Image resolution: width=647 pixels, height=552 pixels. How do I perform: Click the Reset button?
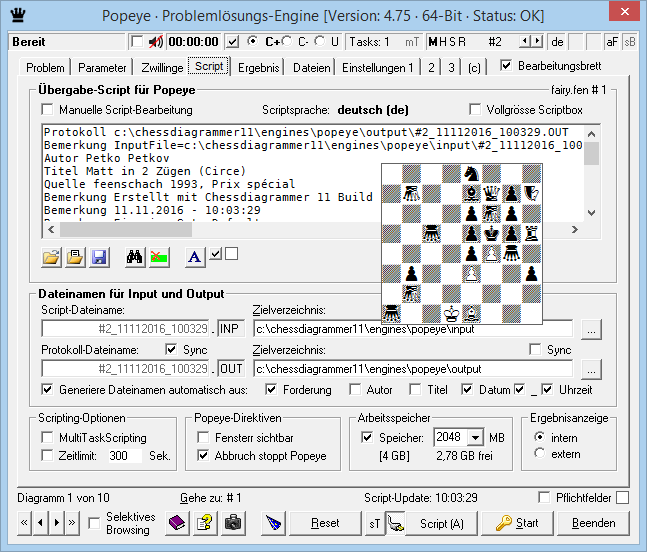(325, 523)
